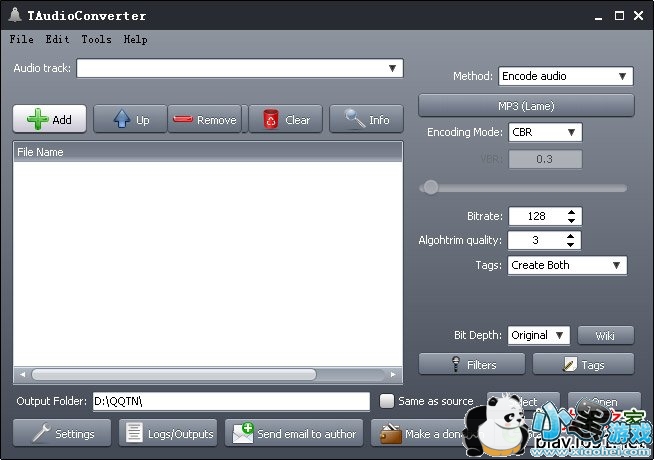Open Settings with the wrench button
The image size is (654, 460).
tap(62, 433)
